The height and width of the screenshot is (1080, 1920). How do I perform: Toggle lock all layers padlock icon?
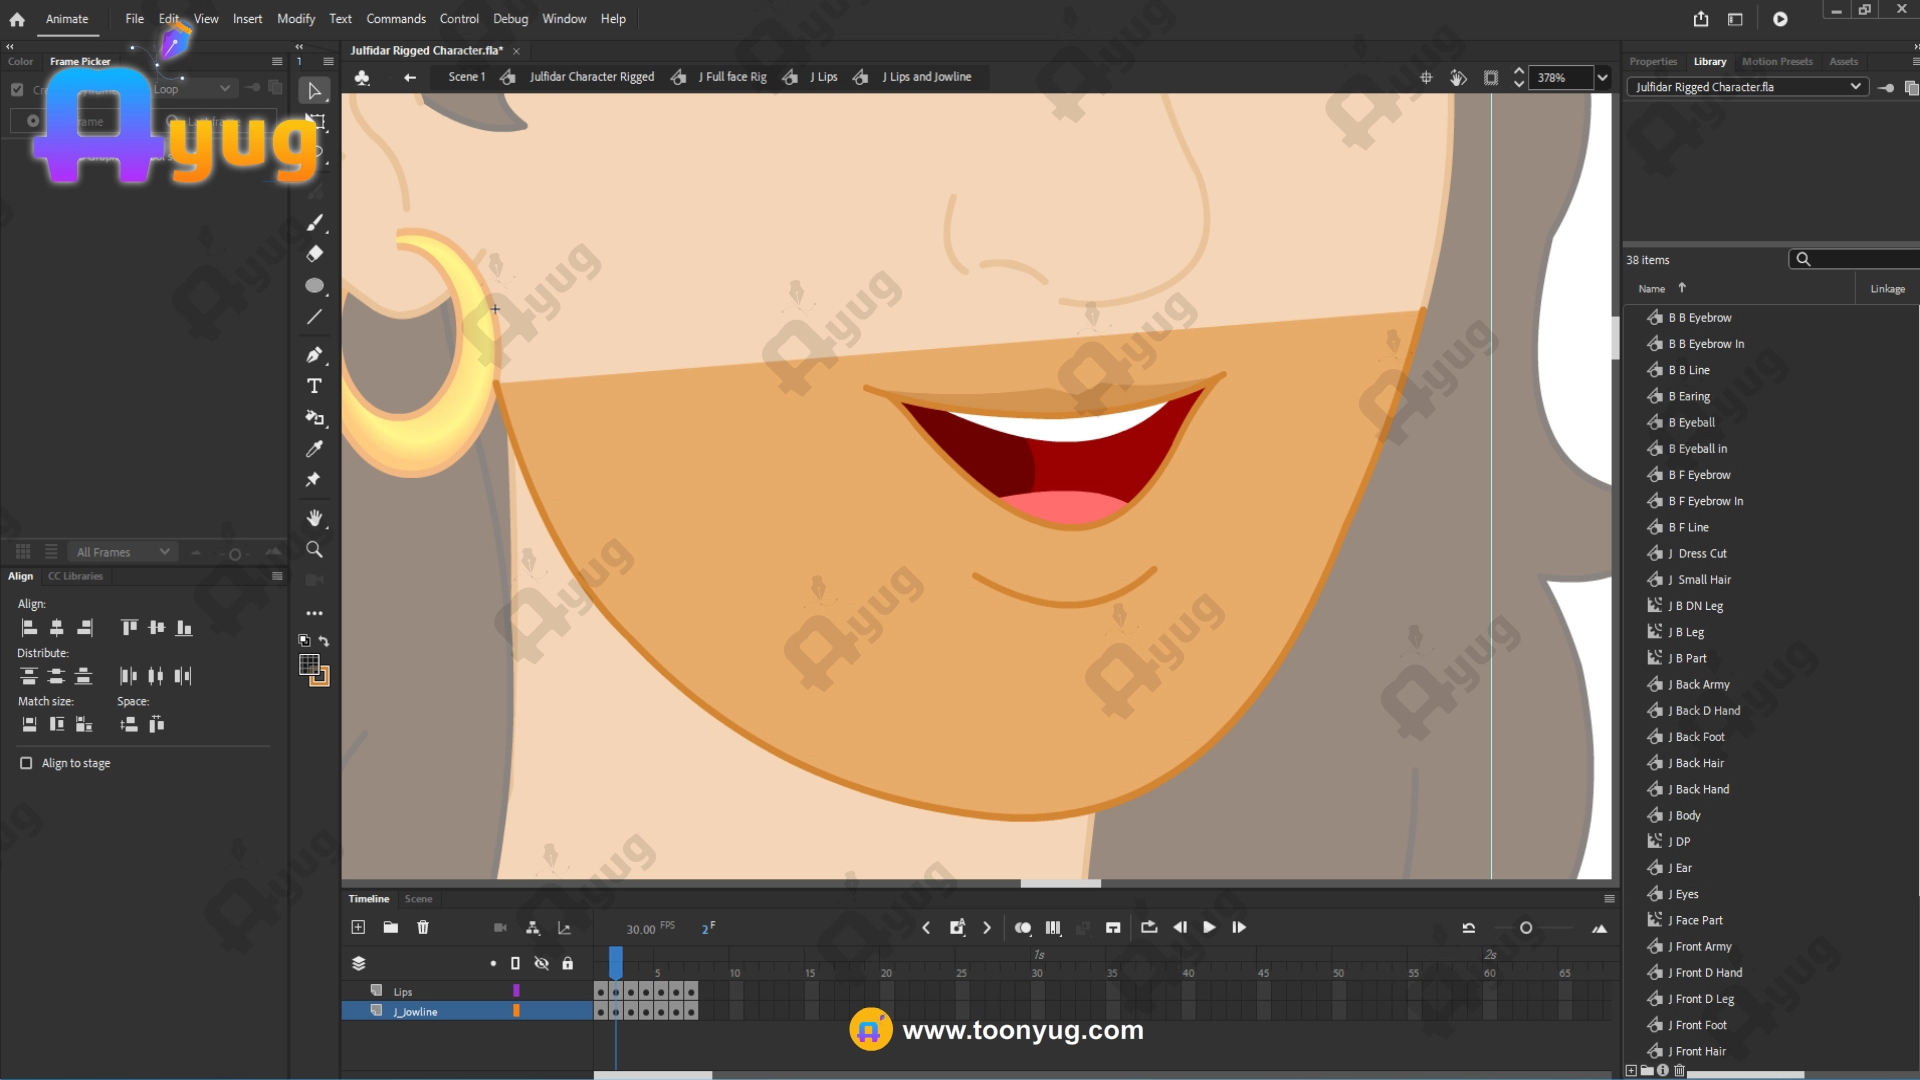tap(567, 963)
